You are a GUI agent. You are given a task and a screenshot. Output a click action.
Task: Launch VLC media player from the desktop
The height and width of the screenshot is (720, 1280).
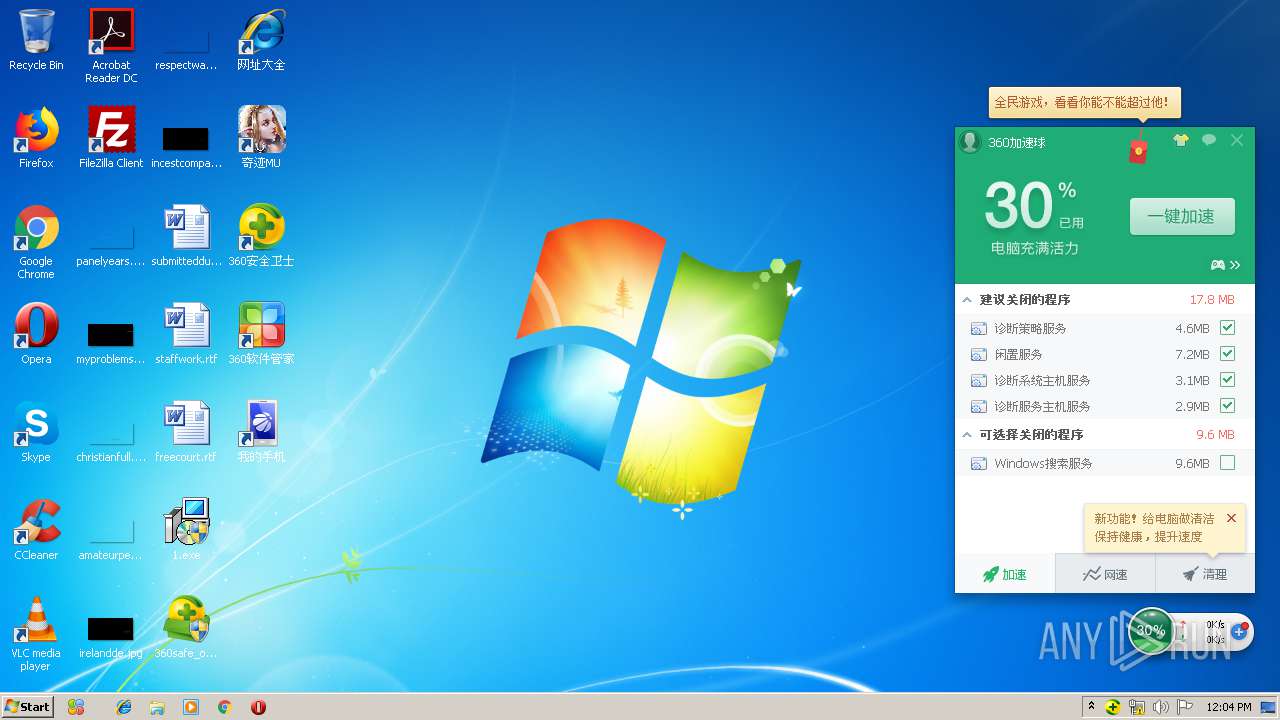coord(36,634)
